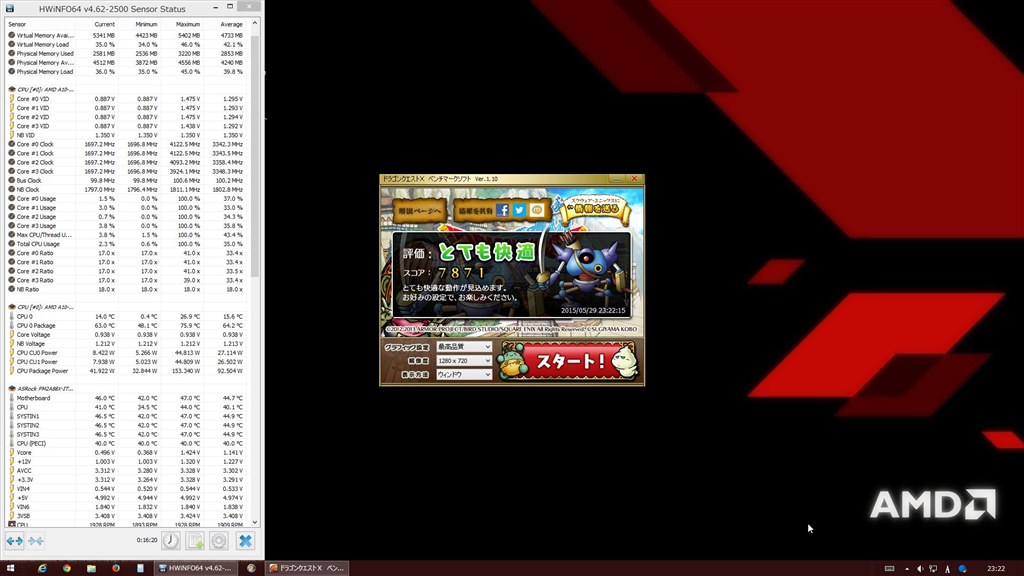Select the SYSTIN2 sensor row
Viewport: 1024px width, 576px height.
pyautogui.click(x=126, y=425)
